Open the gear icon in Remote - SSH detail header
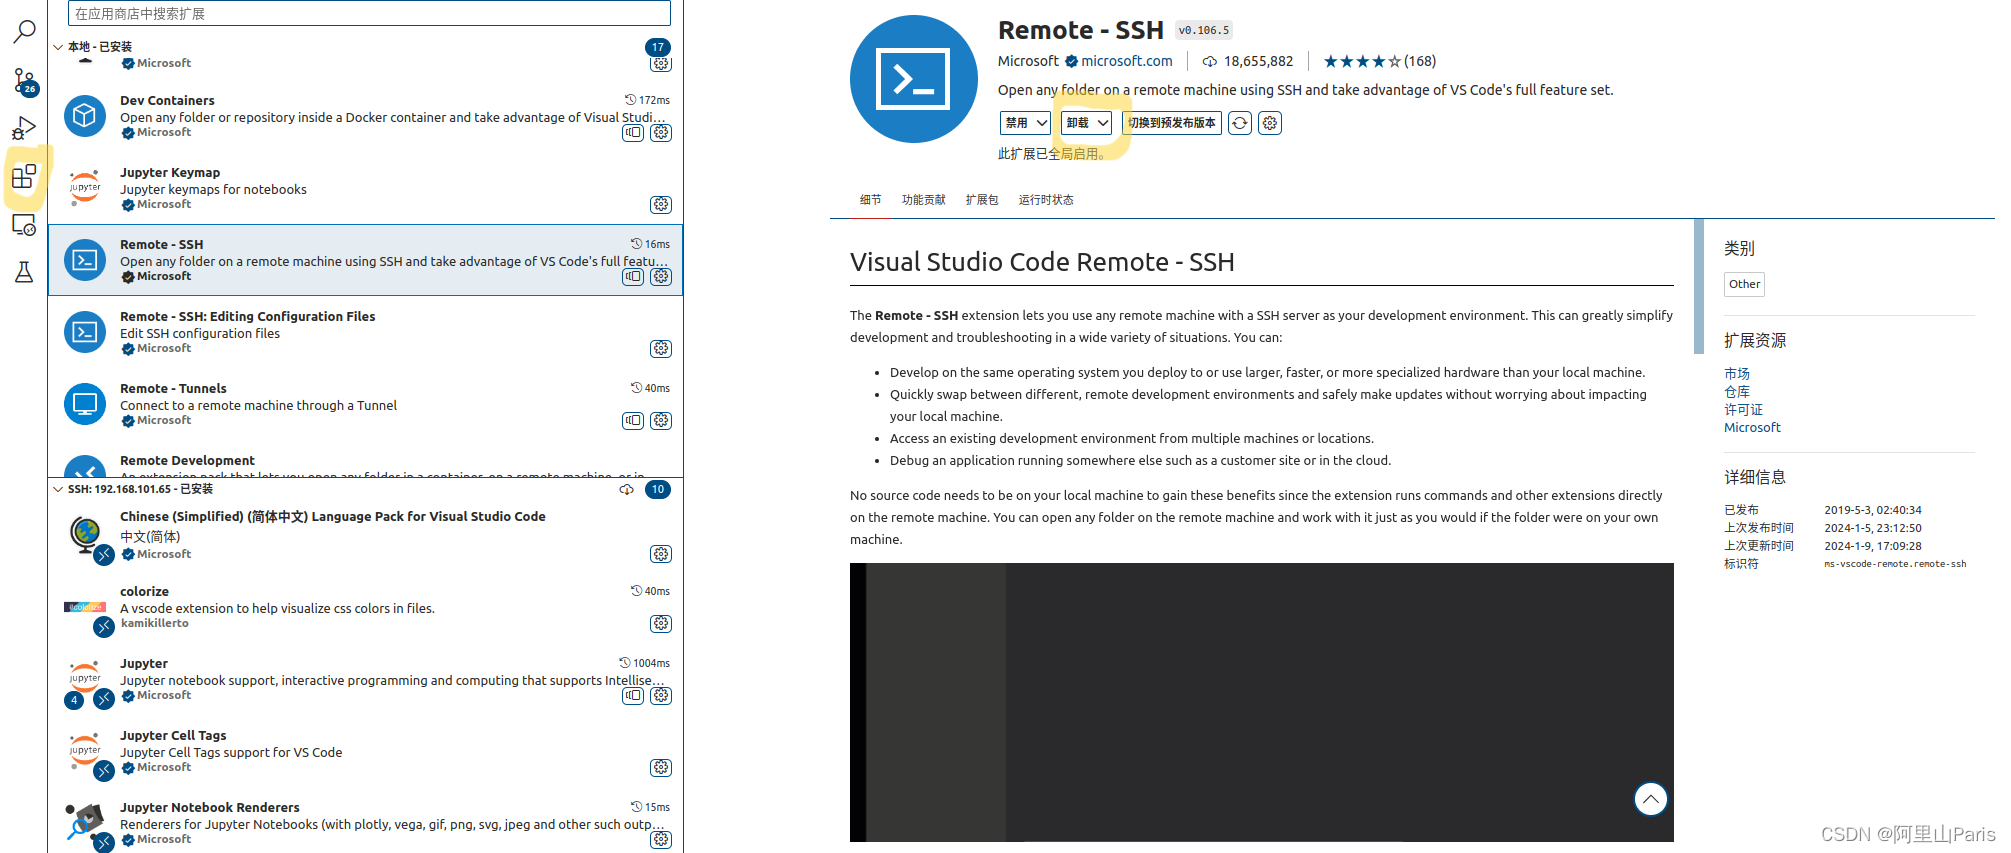 [x=1270, y=123]
